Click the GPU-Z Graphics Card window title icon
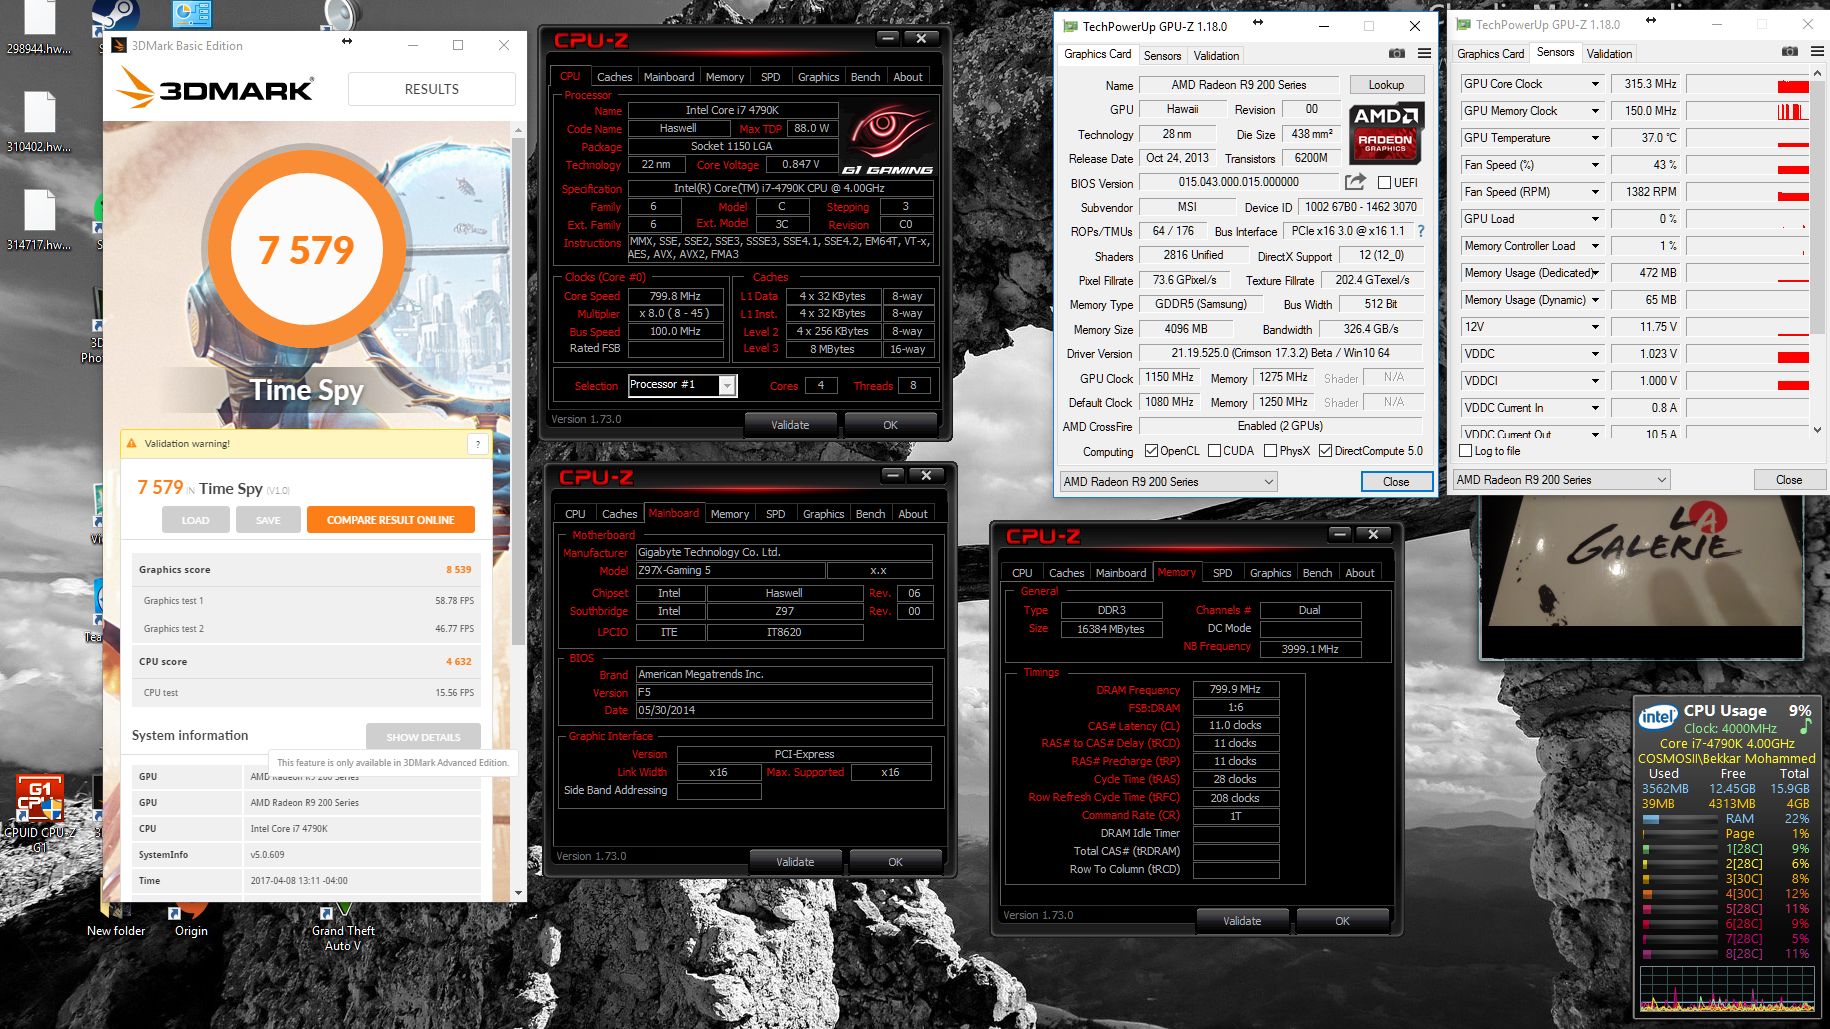 [1070, 26]
